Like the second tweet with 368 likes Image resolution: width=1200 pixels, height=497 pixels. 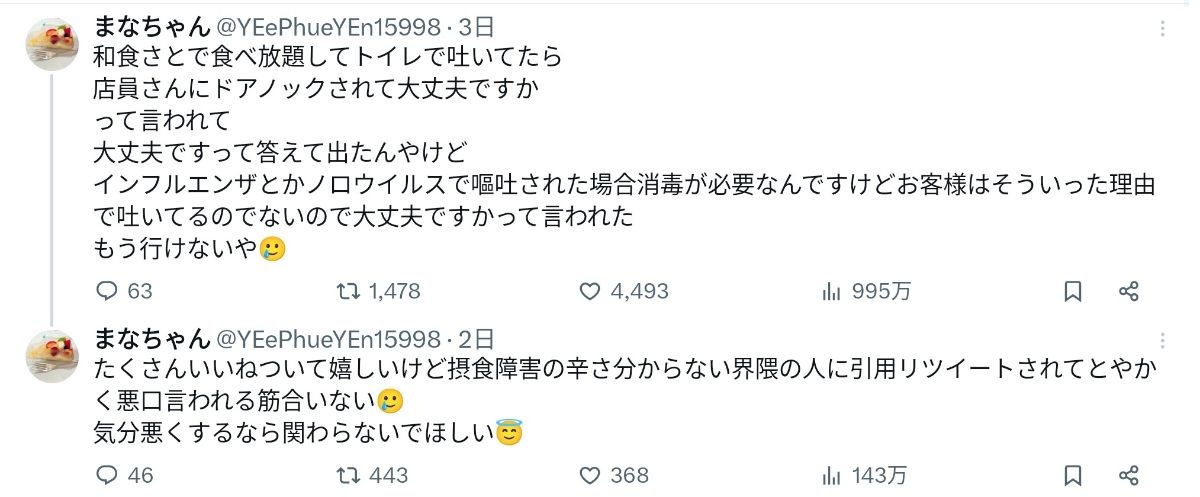coord(590,475)
